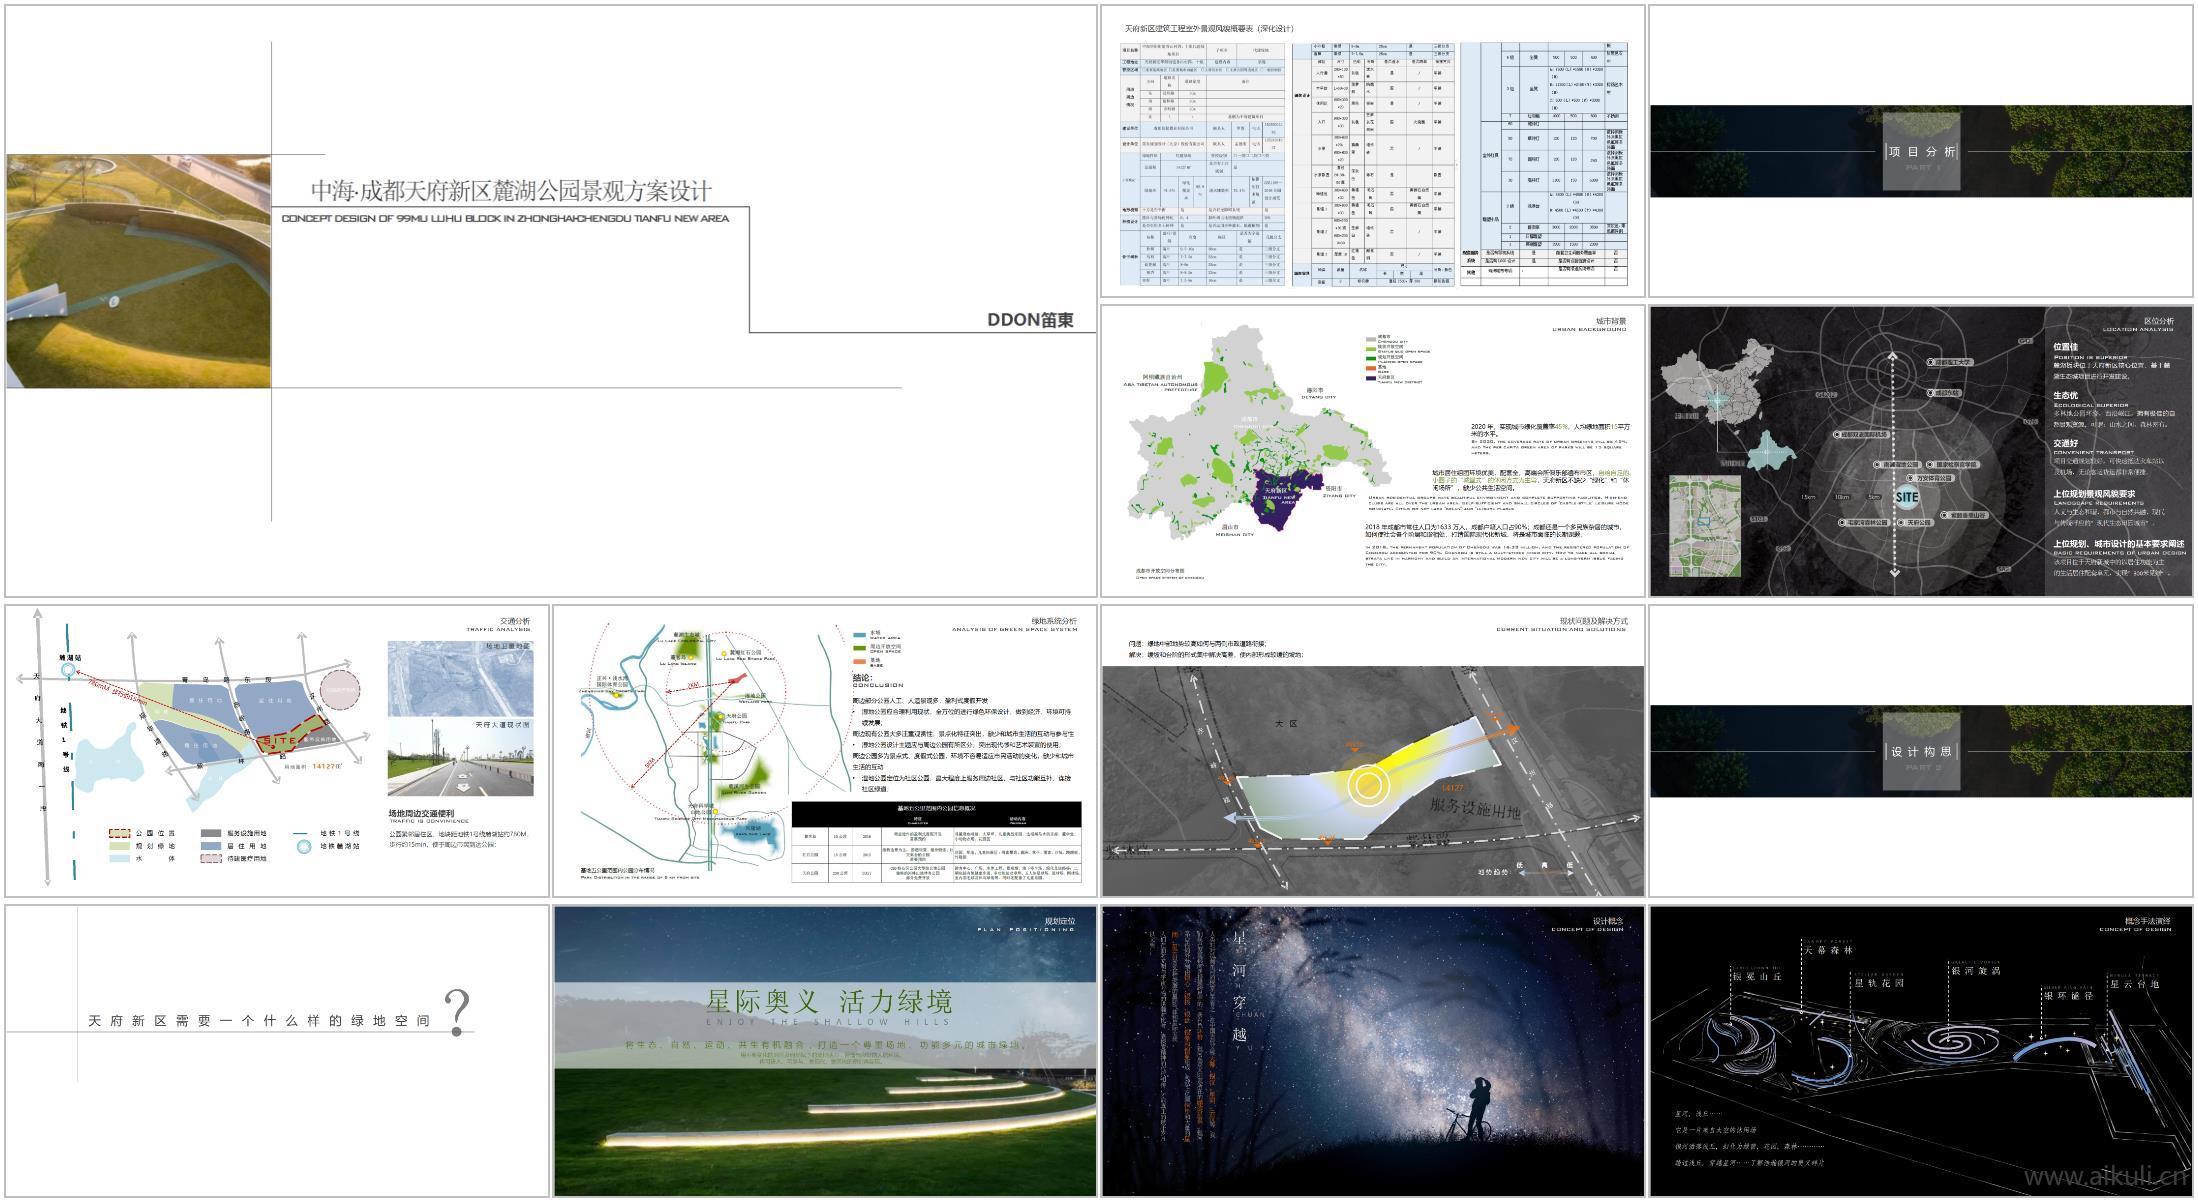Click the red dashed 公园位置 legend symbol
Viewport: 2198px width, 1202px height.
coord(119,832)
